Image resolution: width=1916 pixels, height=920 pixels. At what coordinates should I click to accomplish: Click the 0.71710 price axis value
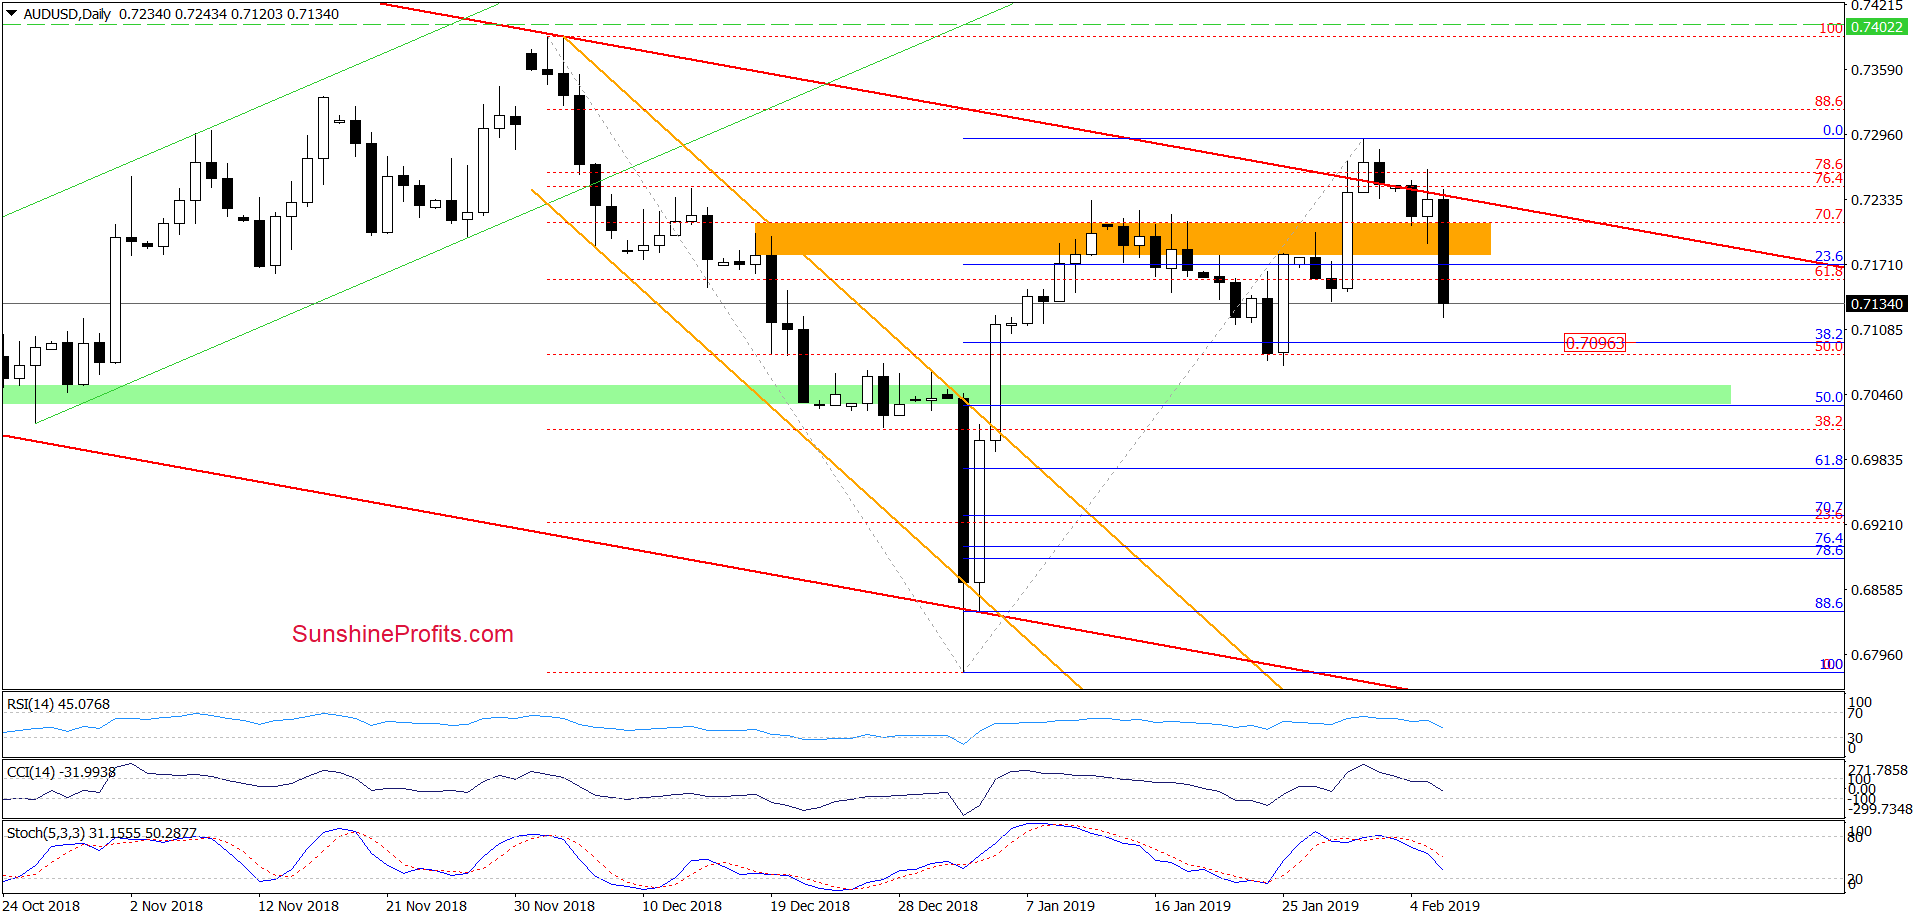1877,265
